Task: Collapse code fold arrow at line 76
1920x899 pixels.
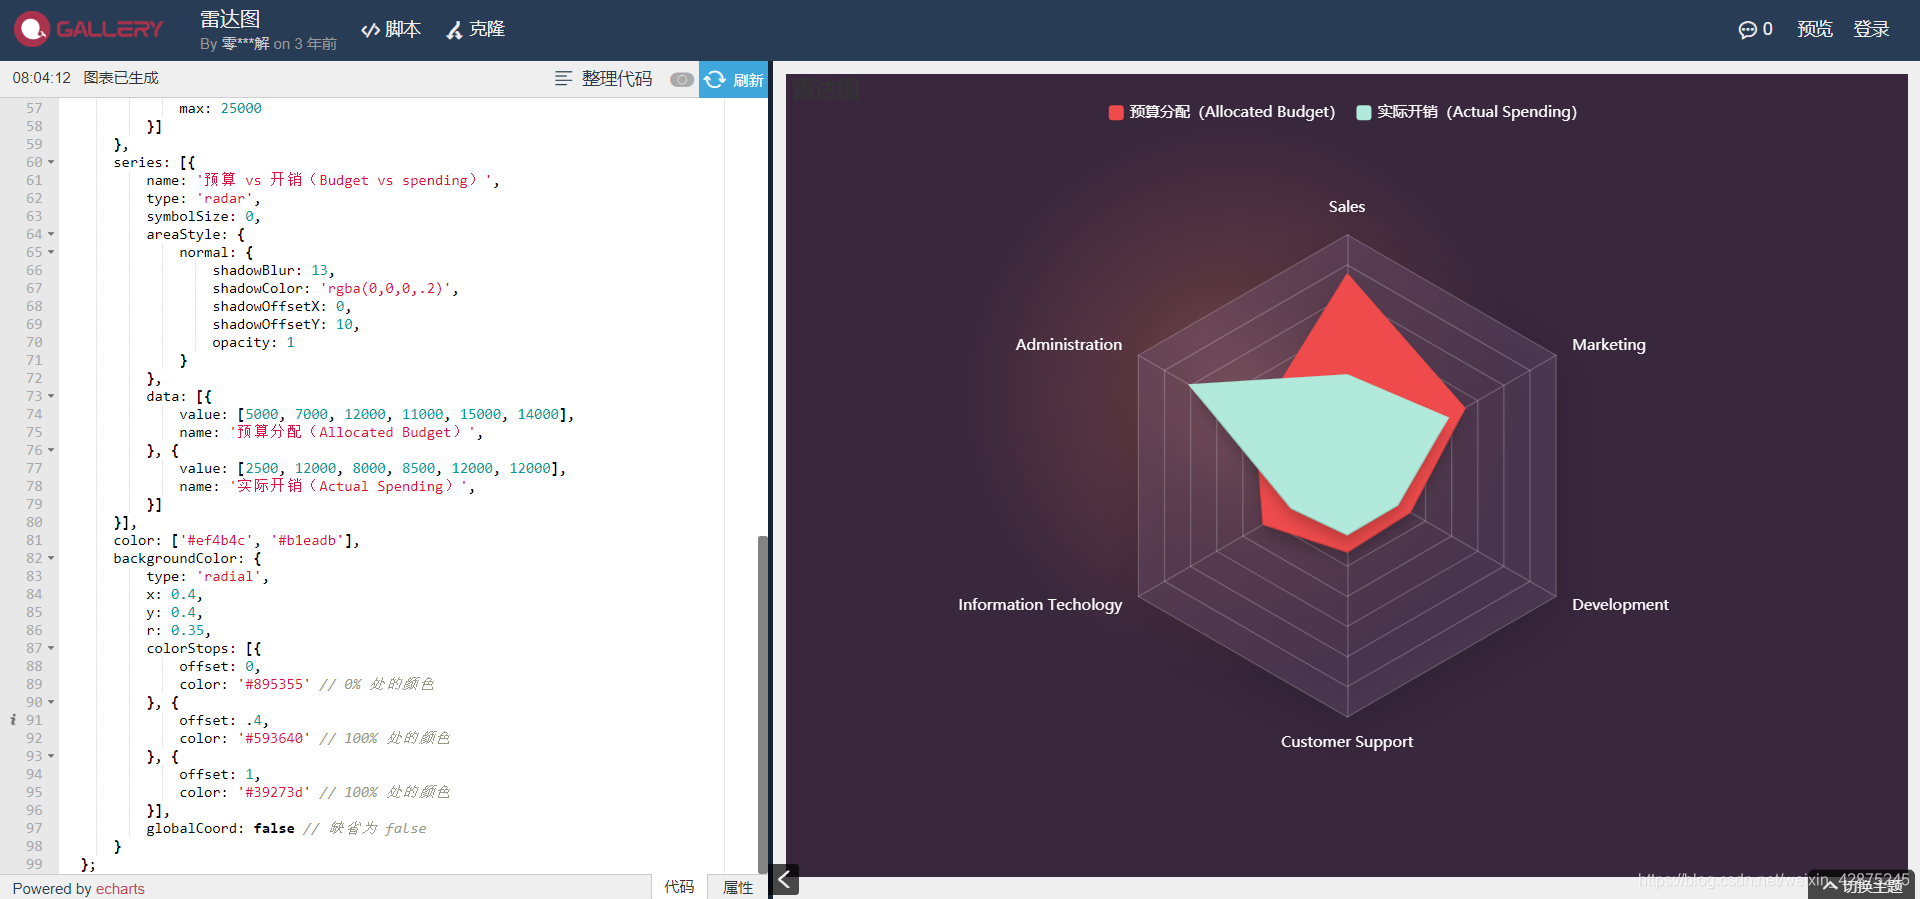Action: [51, 450]
